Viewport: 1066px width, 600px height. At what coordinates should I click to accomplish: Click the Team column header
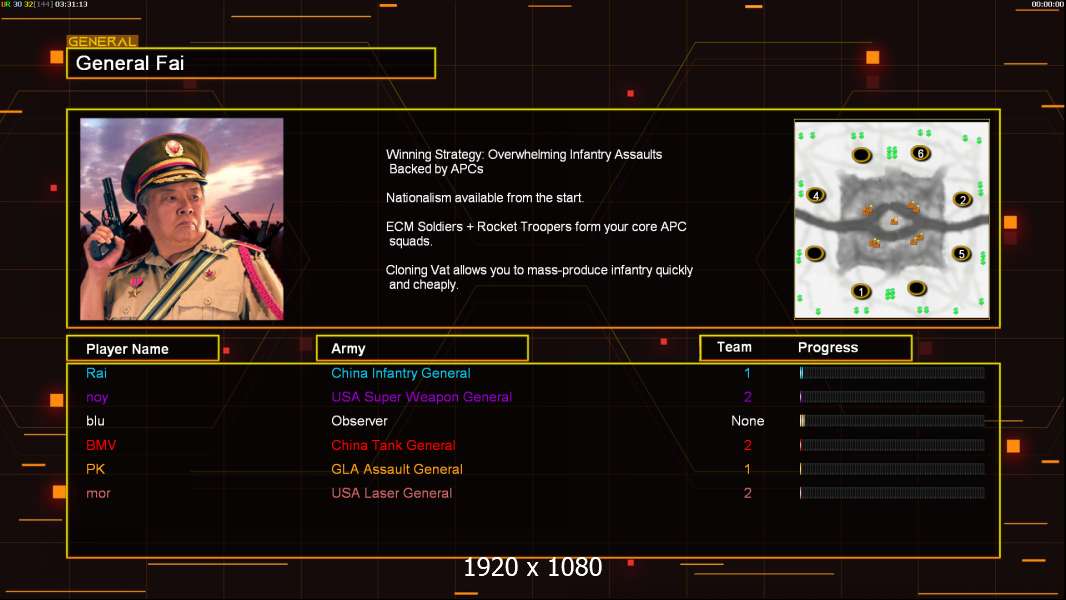734,347
